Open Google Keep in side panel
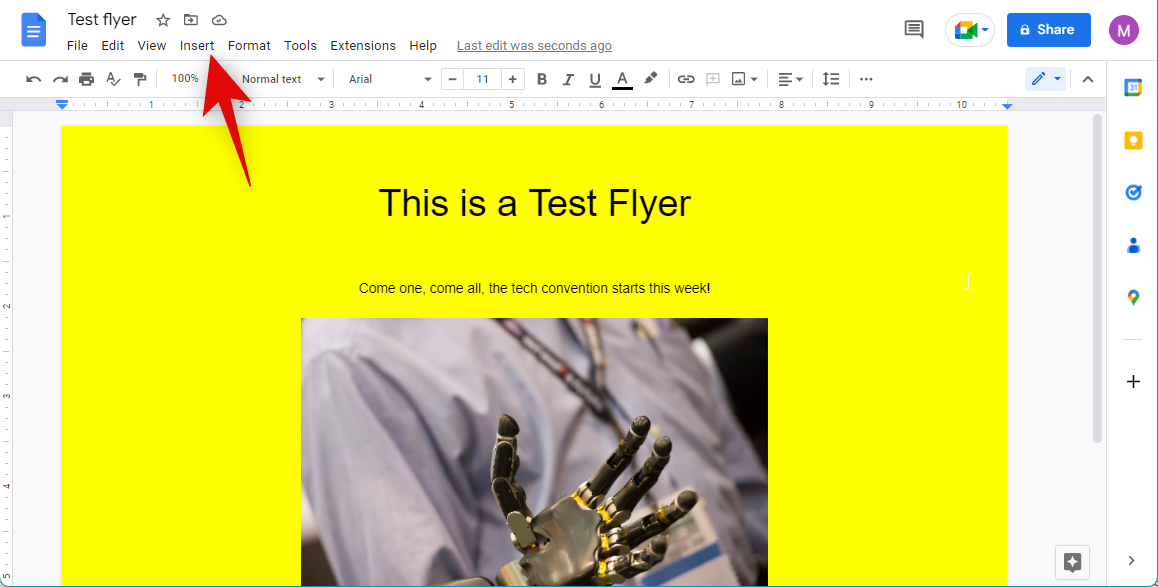Image resolution: width=1158 pixels, height=587 pixels. (x=1133, y=141)
